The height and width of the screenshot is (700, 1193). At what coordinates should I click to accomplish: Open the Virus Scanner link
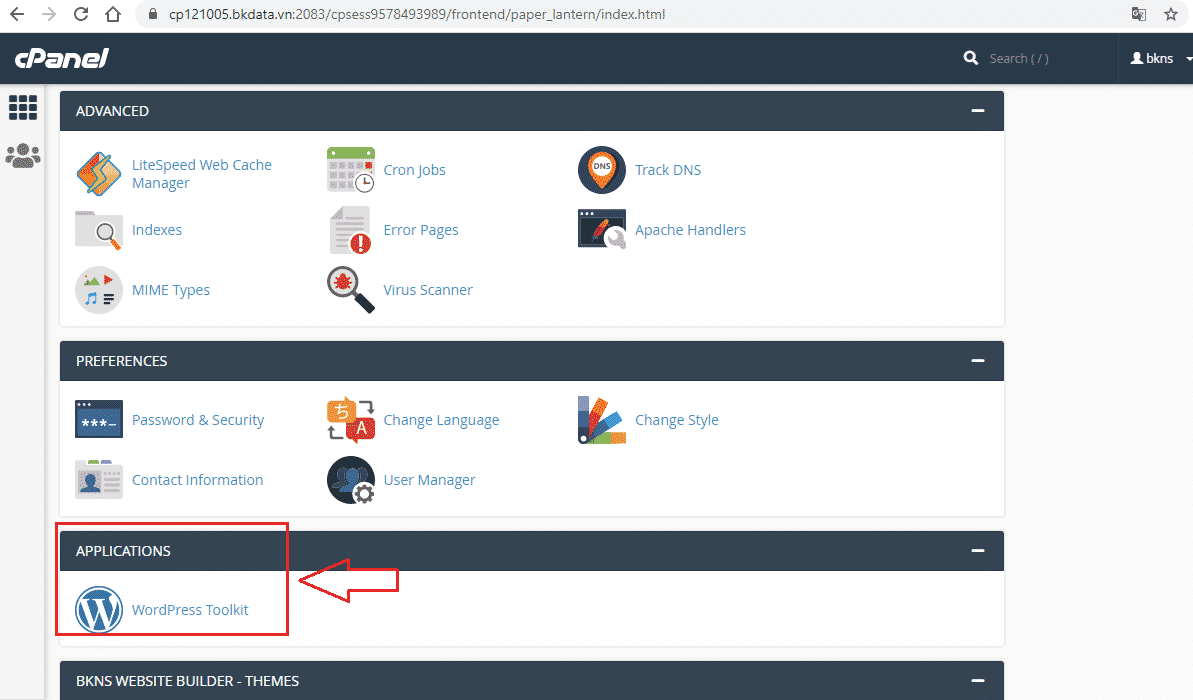pyautogui.click(x=428, y=290)
